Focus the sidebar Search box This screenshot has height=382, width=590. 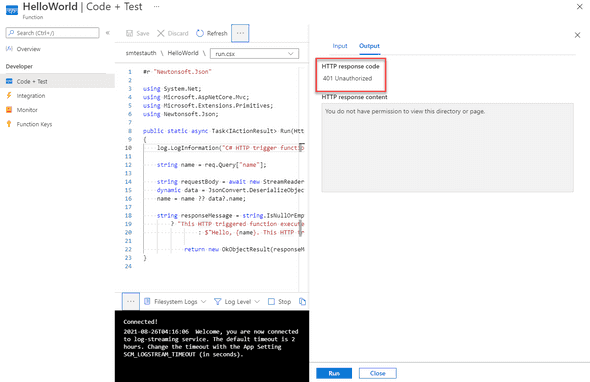[x=53, y=33]
